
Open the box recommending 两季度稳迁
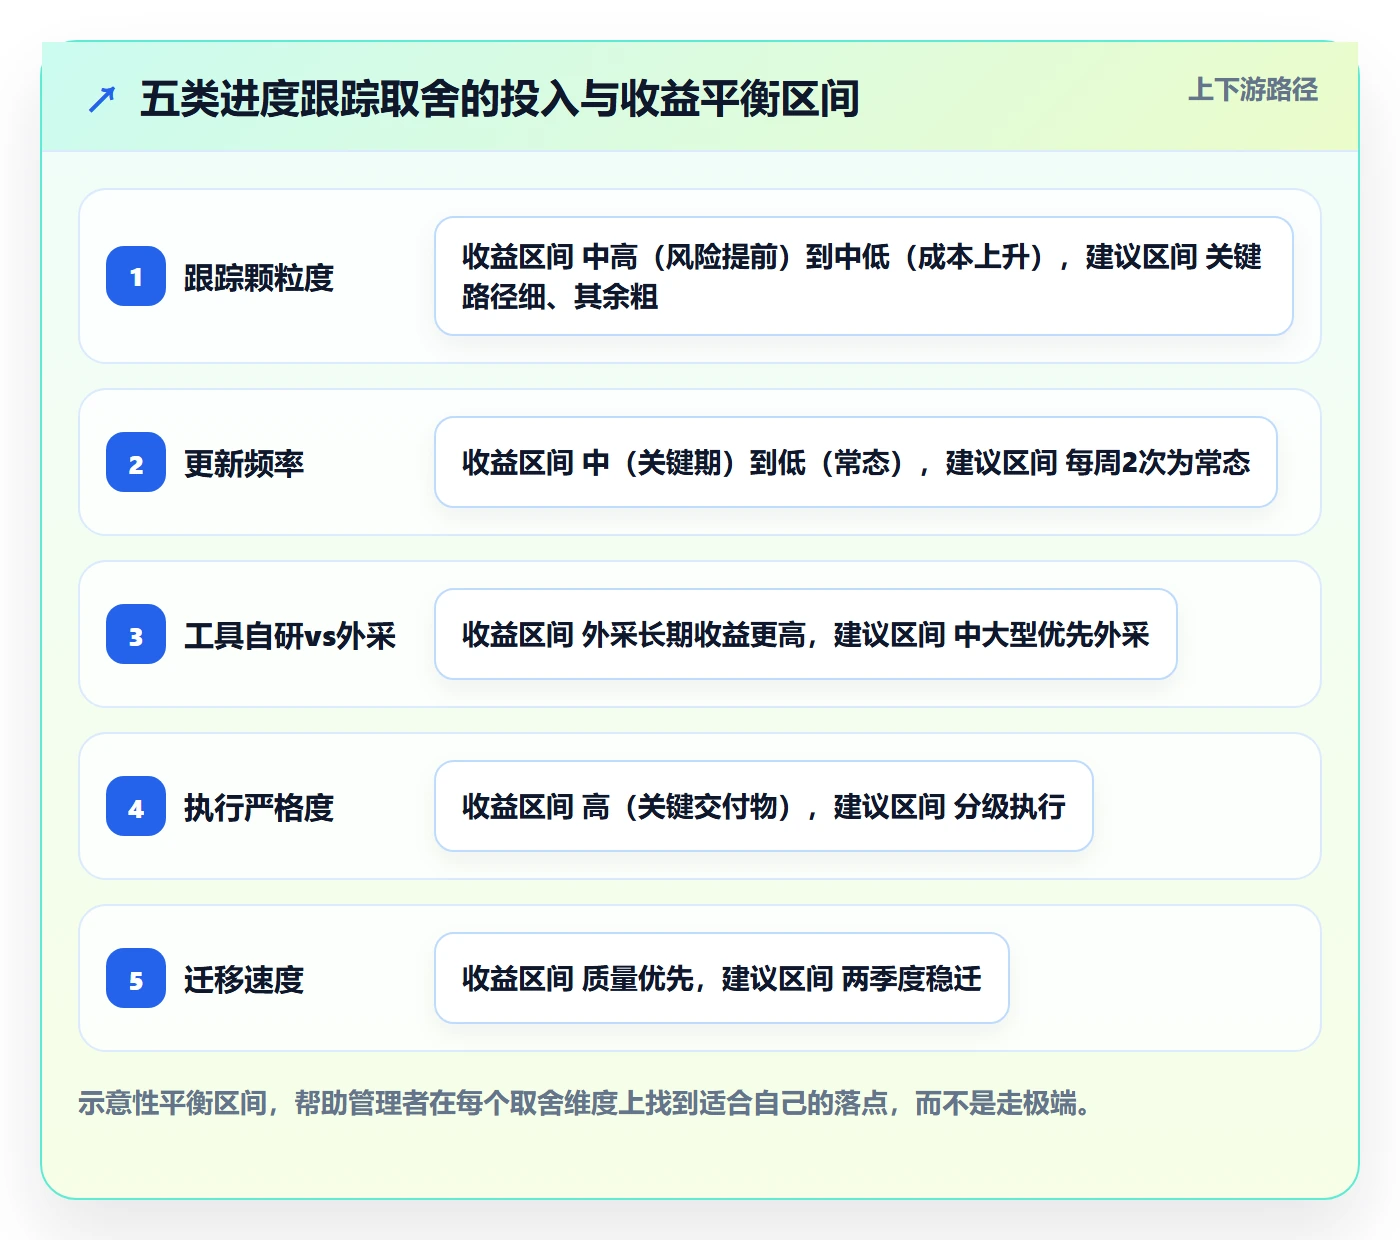(722, 978)
